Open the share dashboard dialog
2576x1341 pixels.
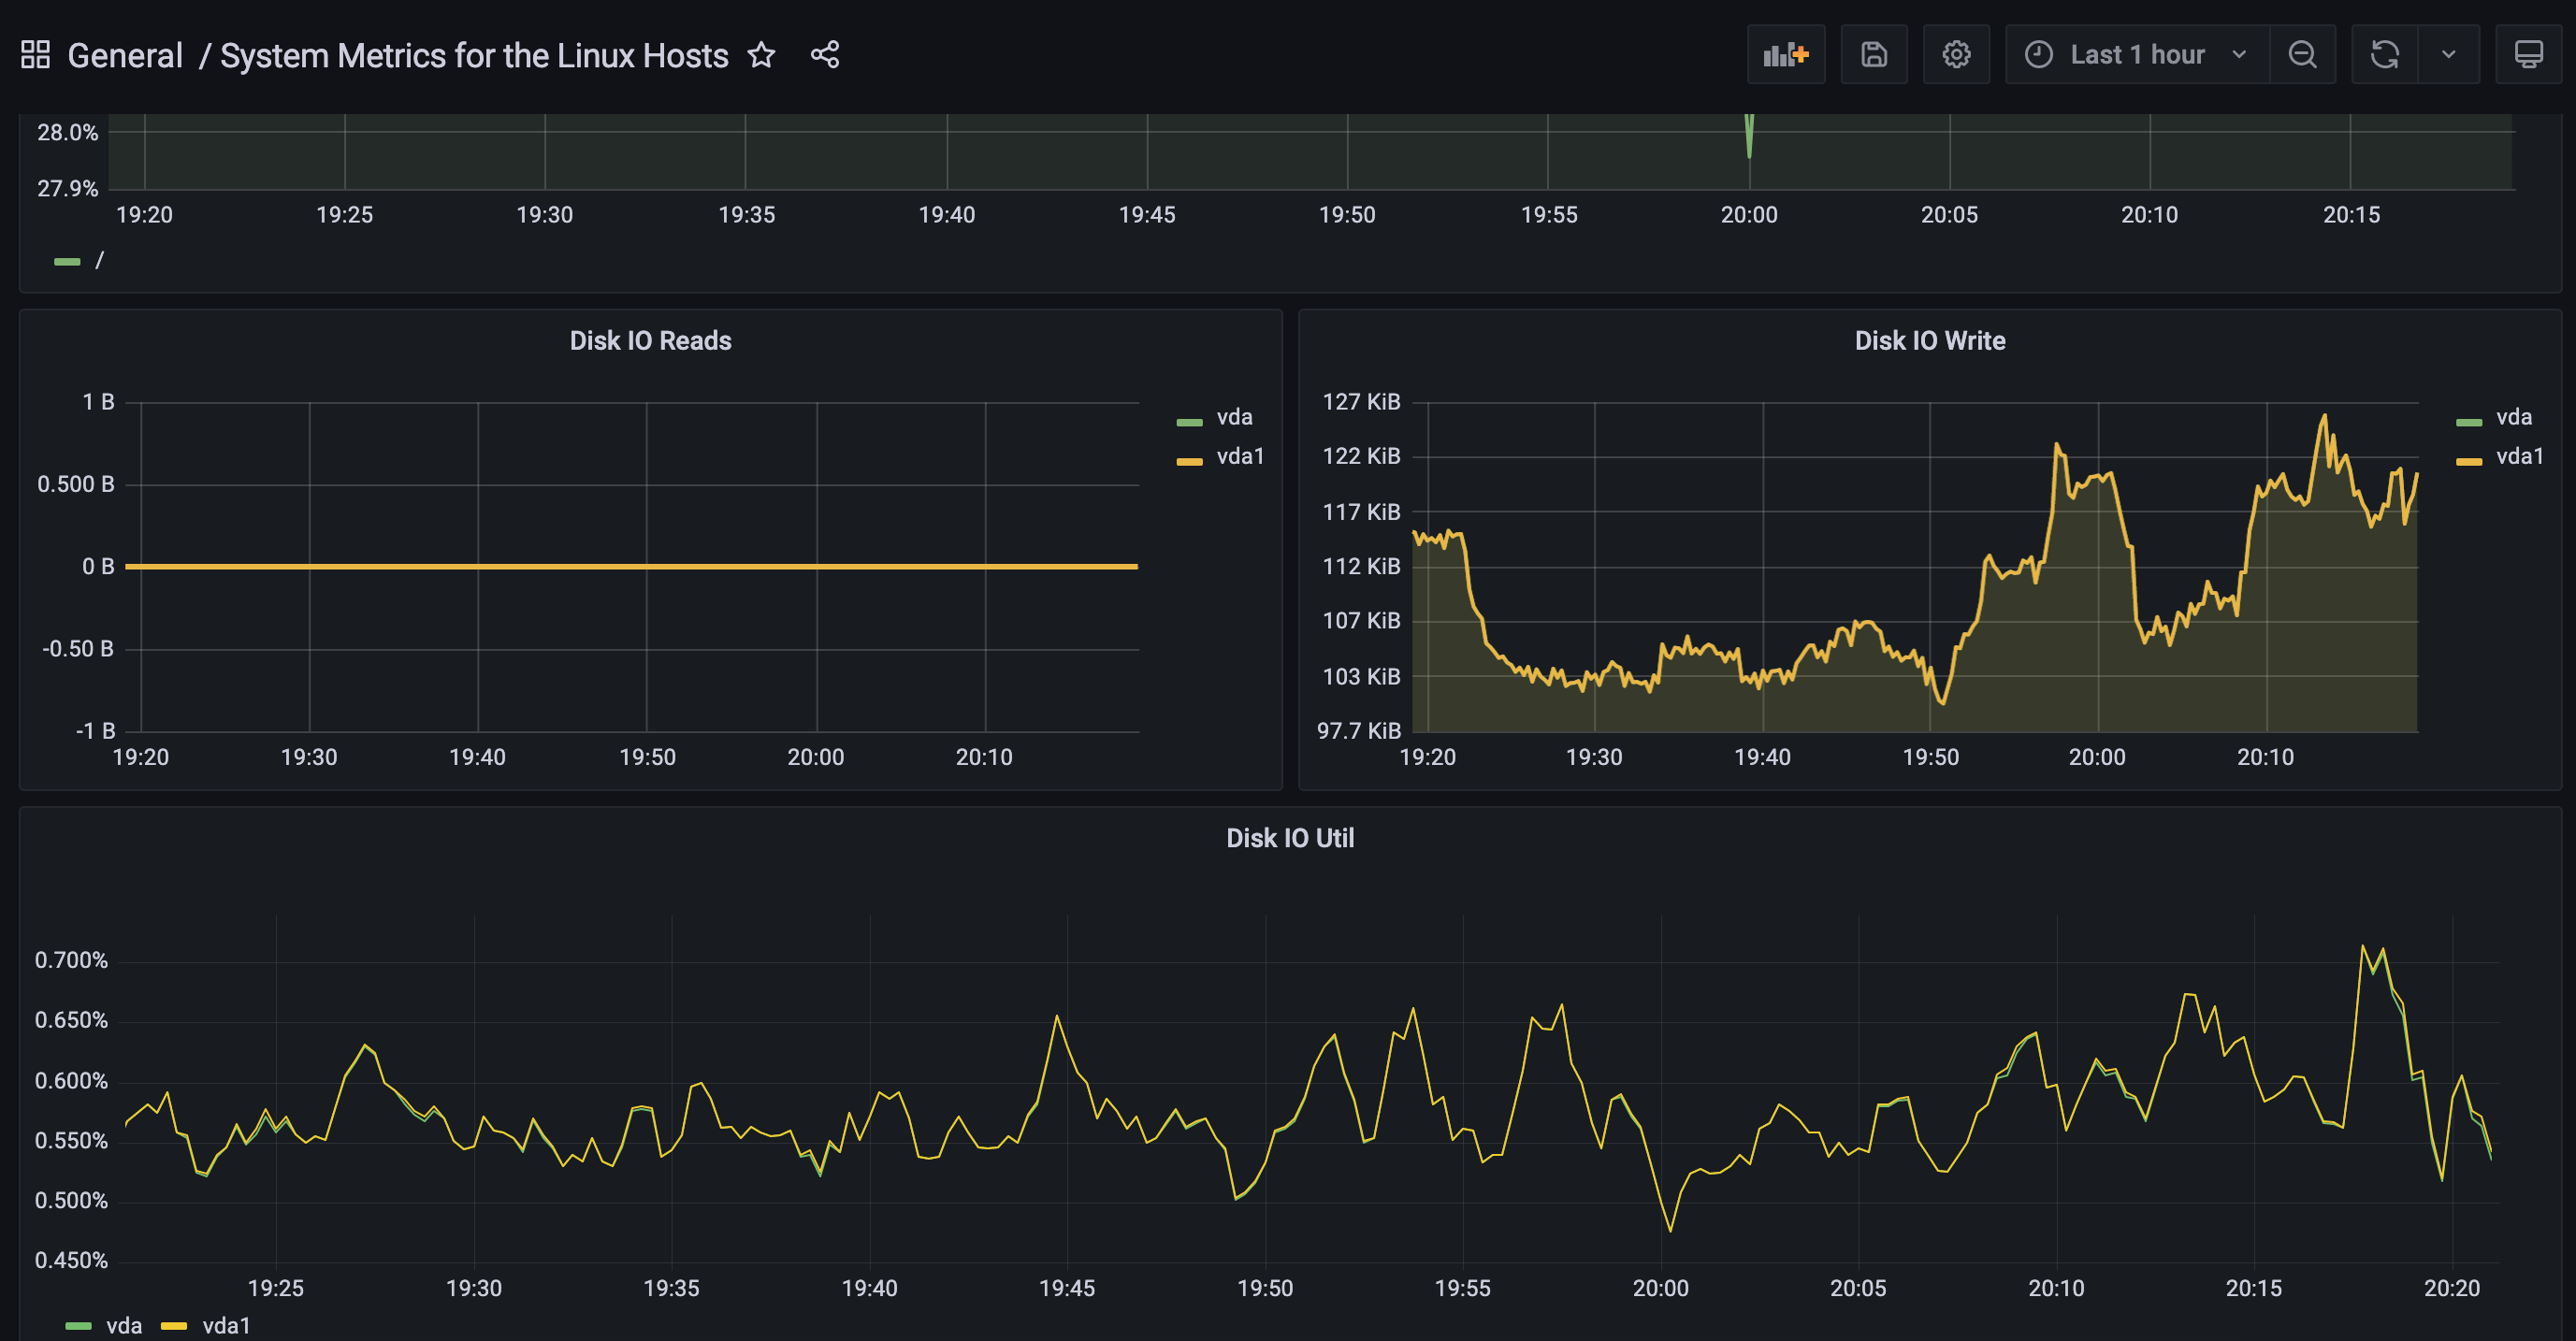(x=825, y=54)
